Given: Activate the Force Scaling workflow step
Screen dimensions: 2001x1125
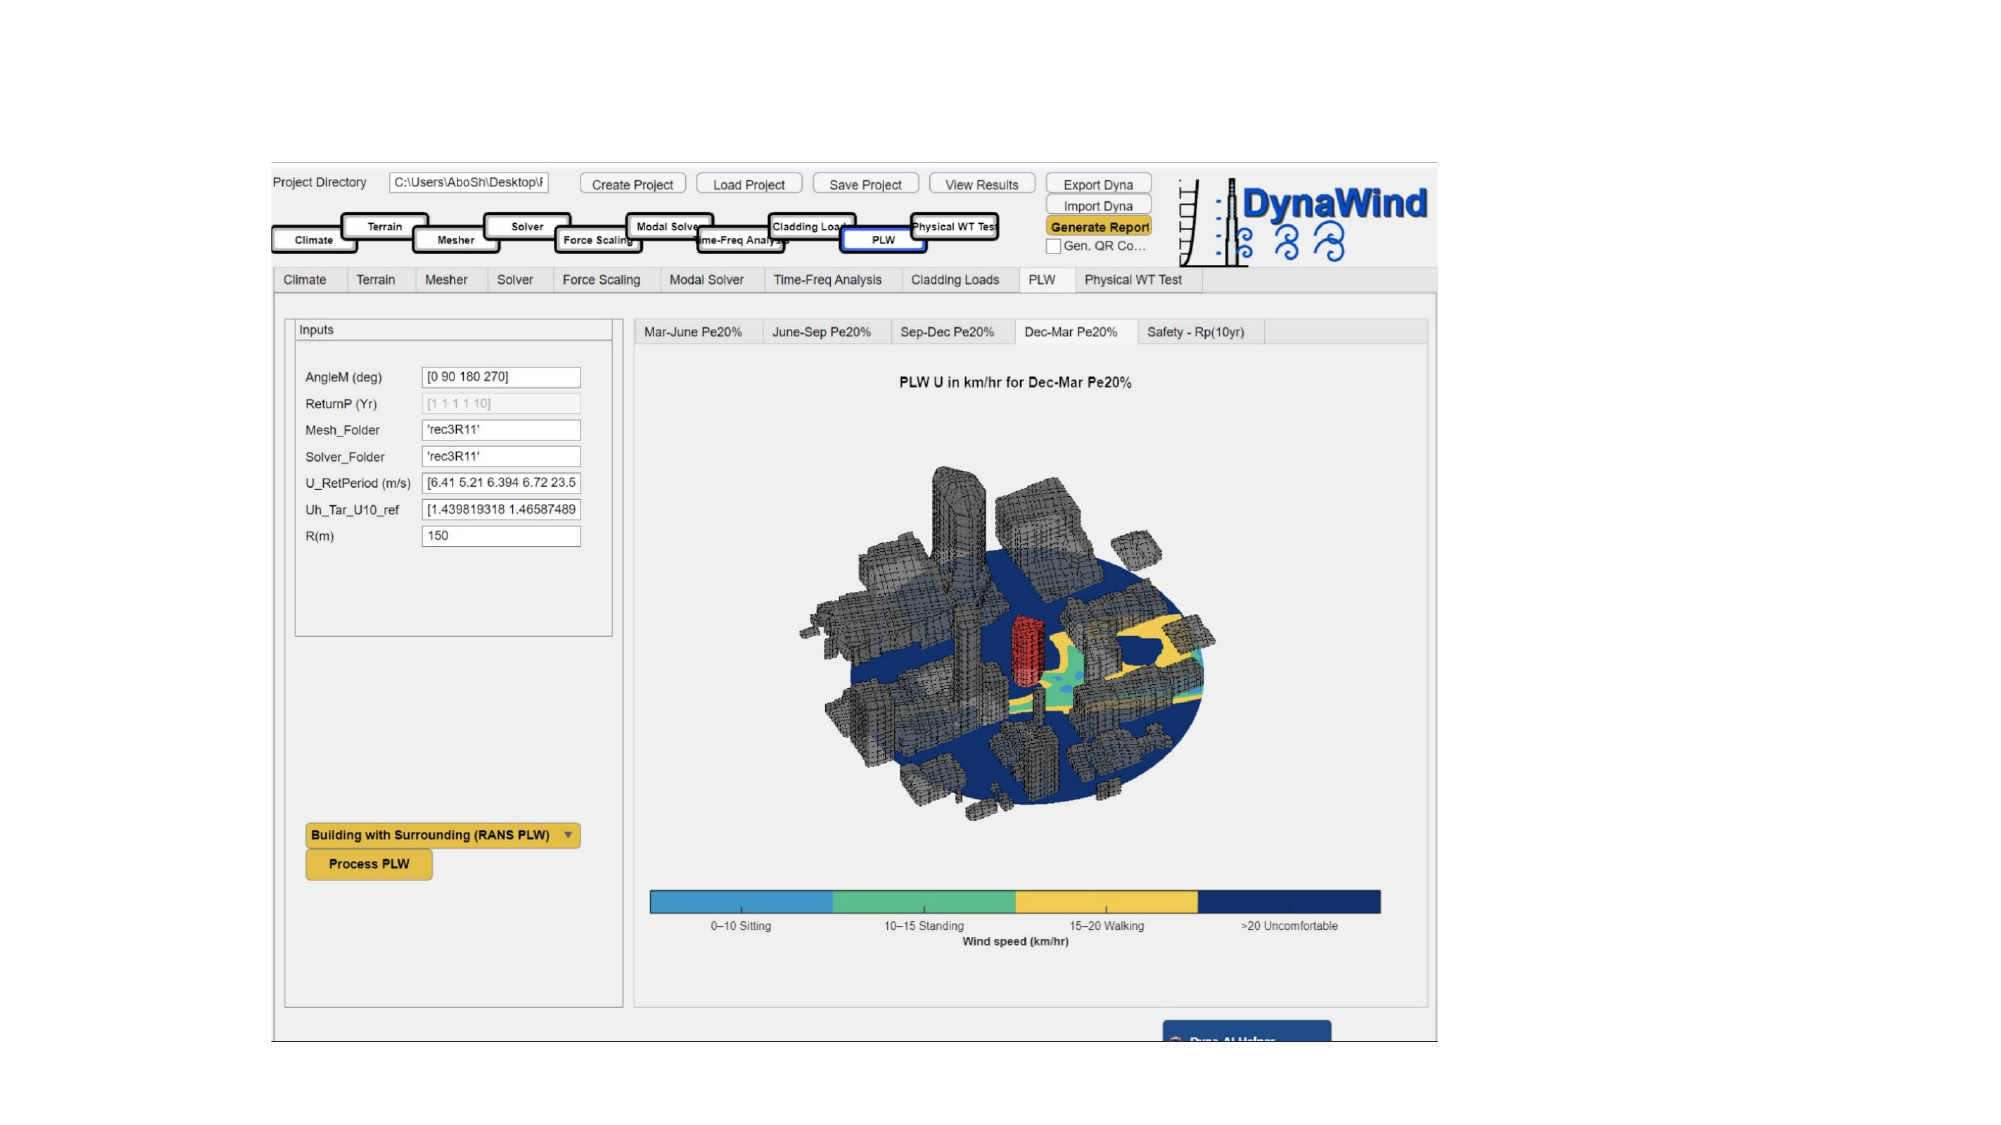Looking at the screenshot, I should [x=598, y=240].
